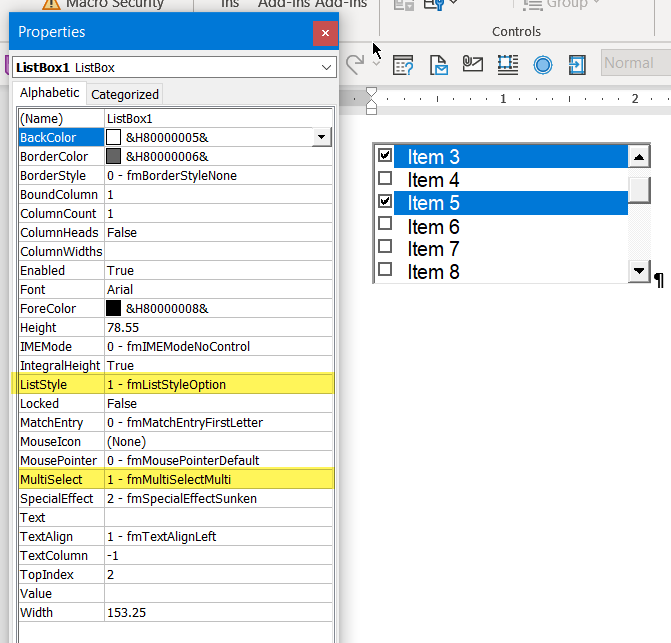Switch to the Categorized tab

(125, 95)
